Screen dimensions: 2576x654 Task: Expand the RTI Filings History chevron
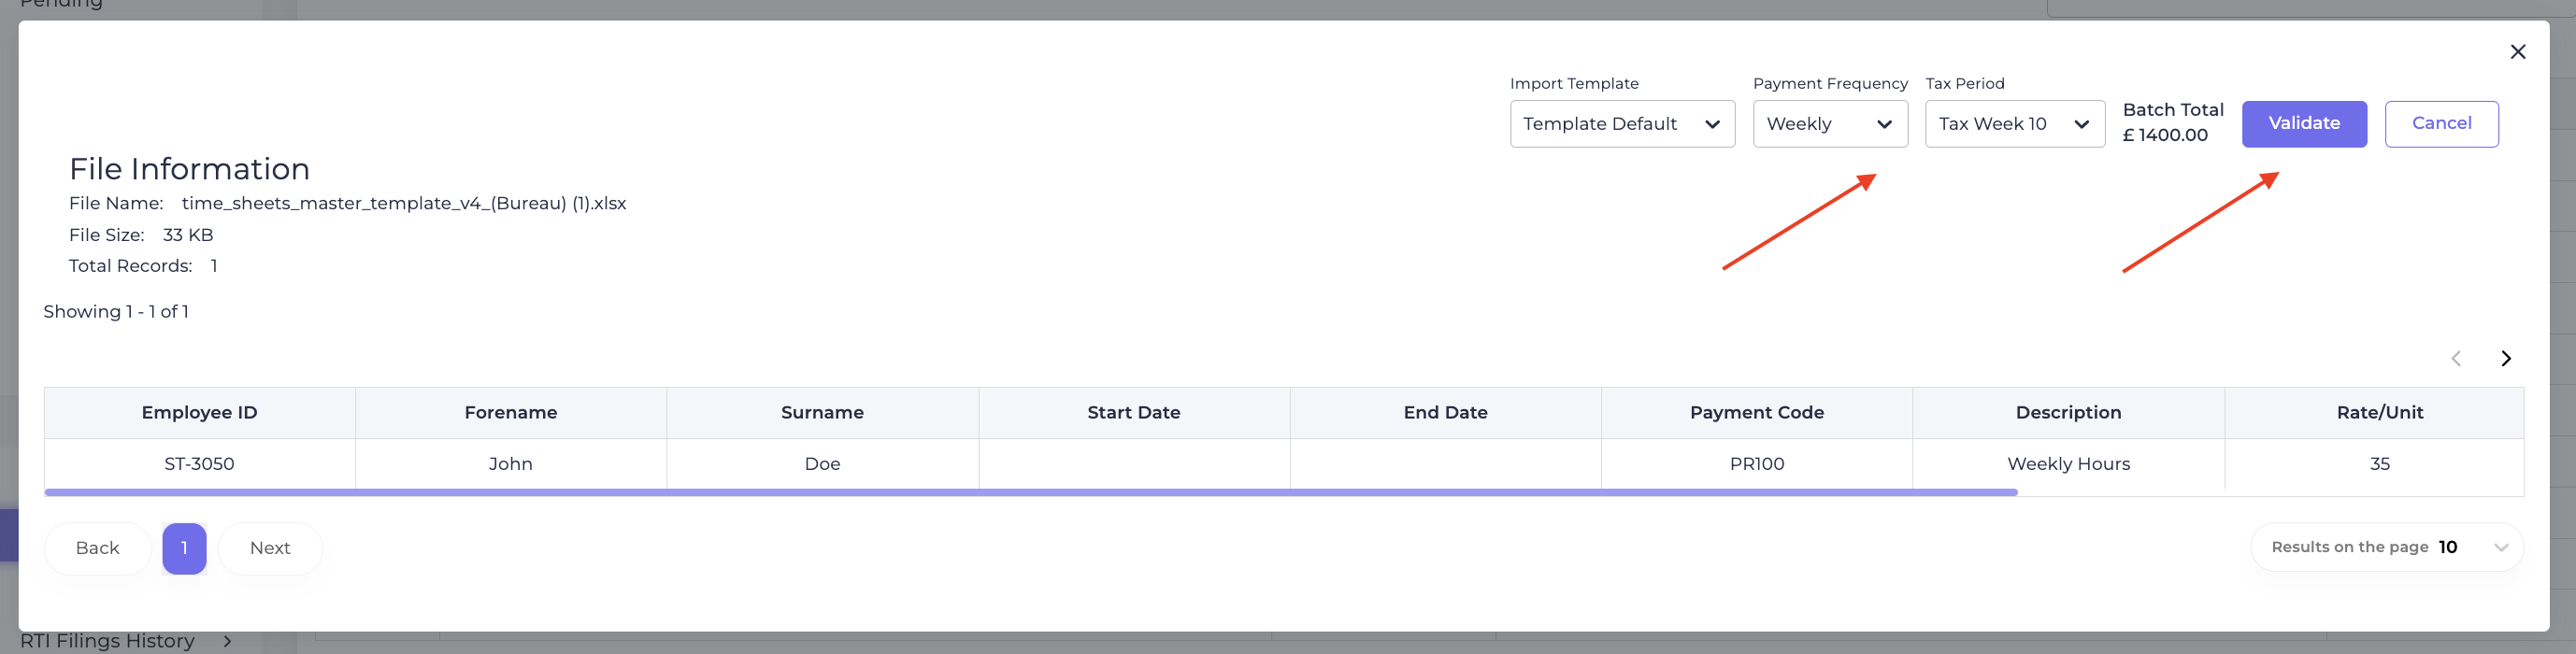[228, 641]
